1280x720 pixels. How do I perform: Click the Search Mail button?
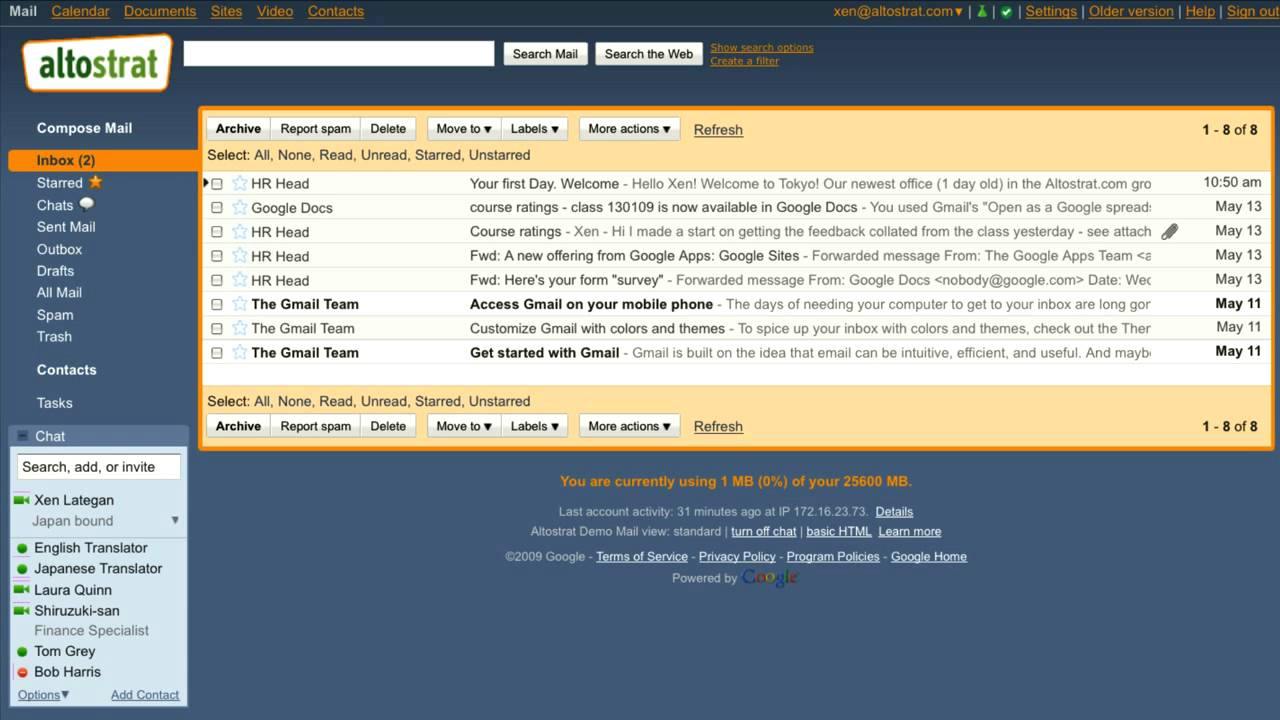pyautogui.click(x=545, y=54)
